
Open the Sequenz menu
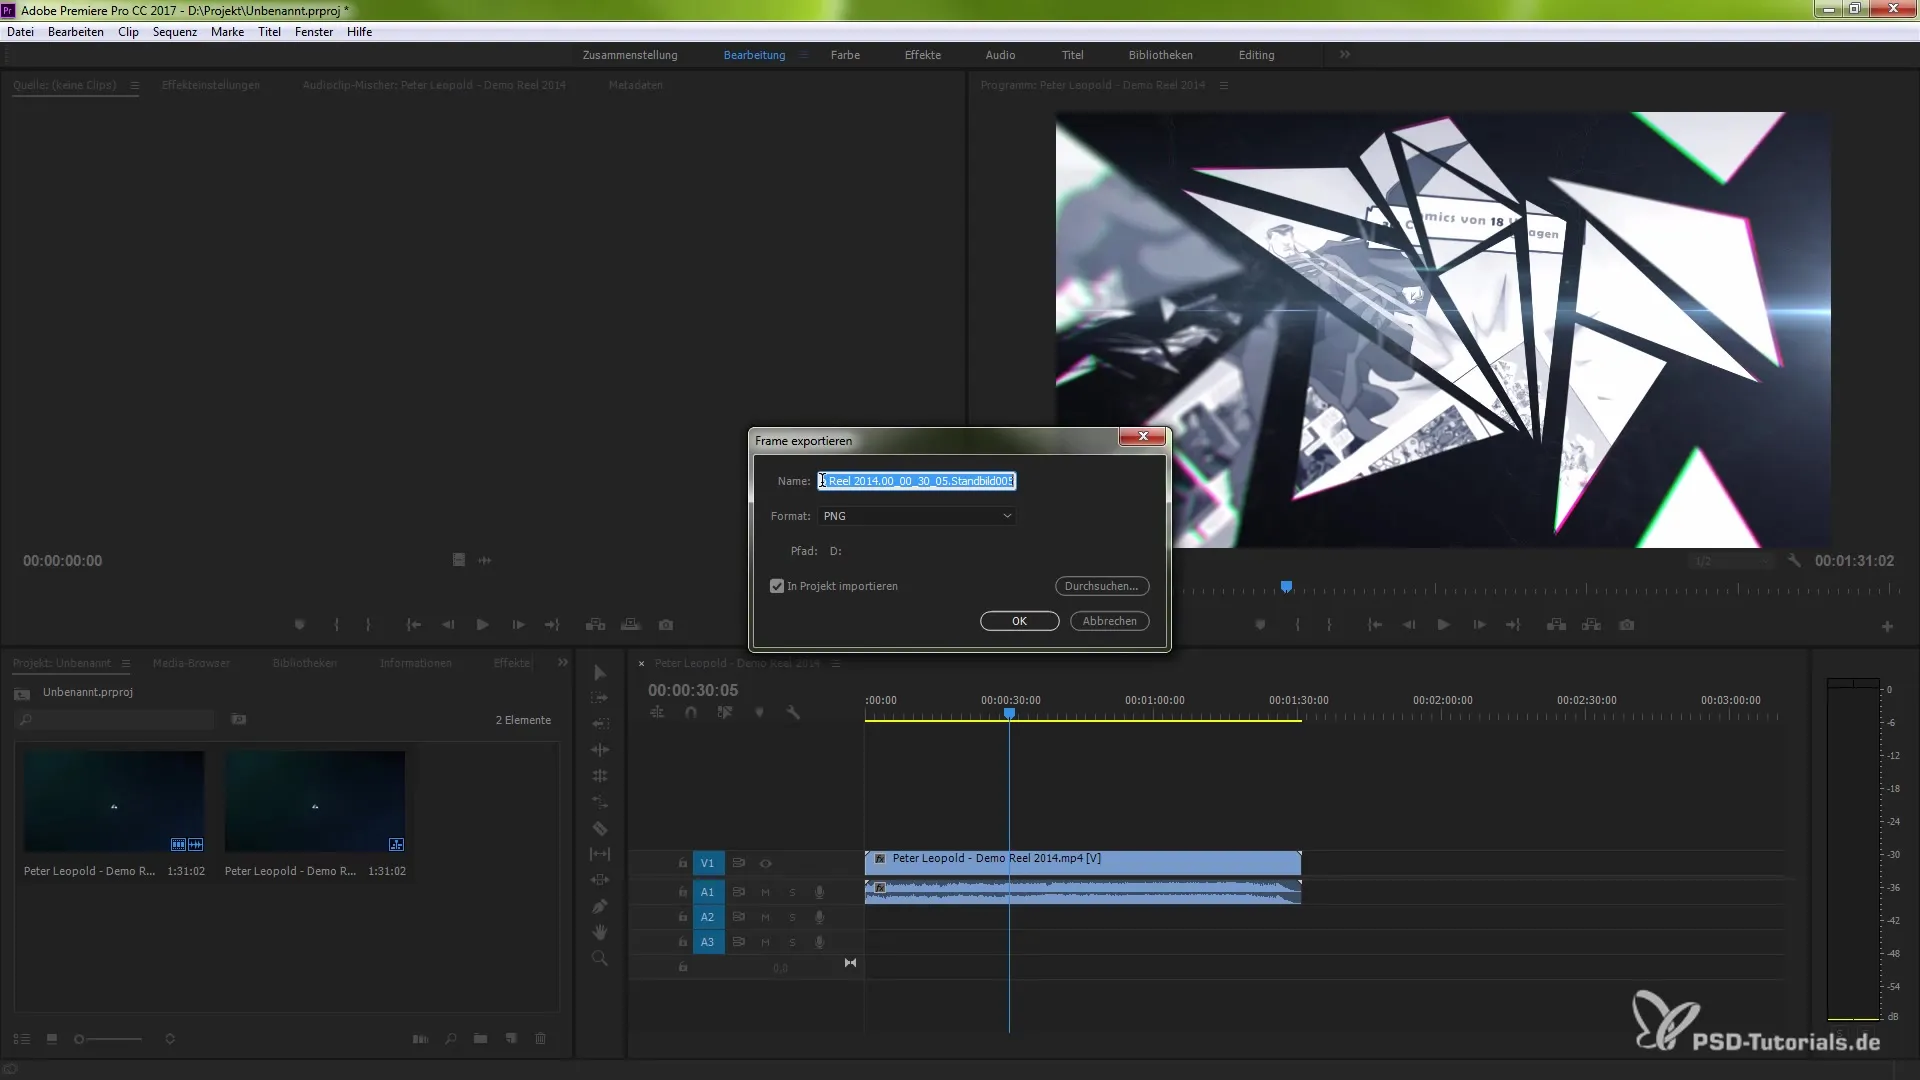click(x=175, y=32)
